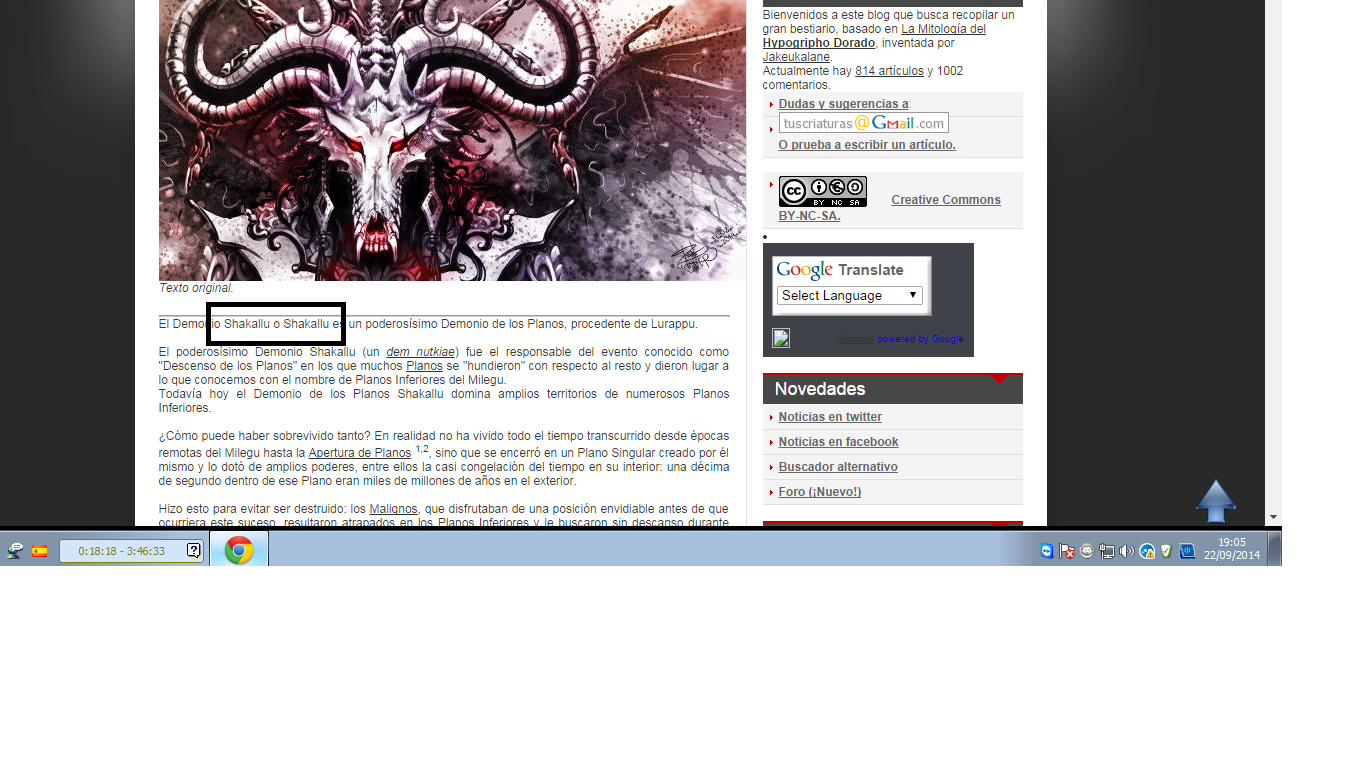Open the Select Language dropdown
This screenshot has width=1366, height=768.
point(850,295)
